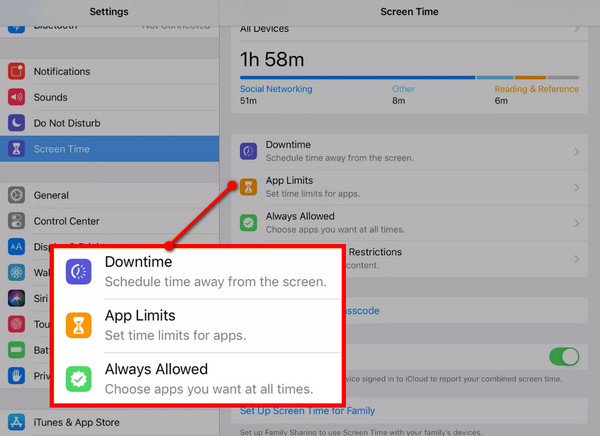Open Do Not Disturb moon icon
This screenshot has height=436, width=600.
16,123
